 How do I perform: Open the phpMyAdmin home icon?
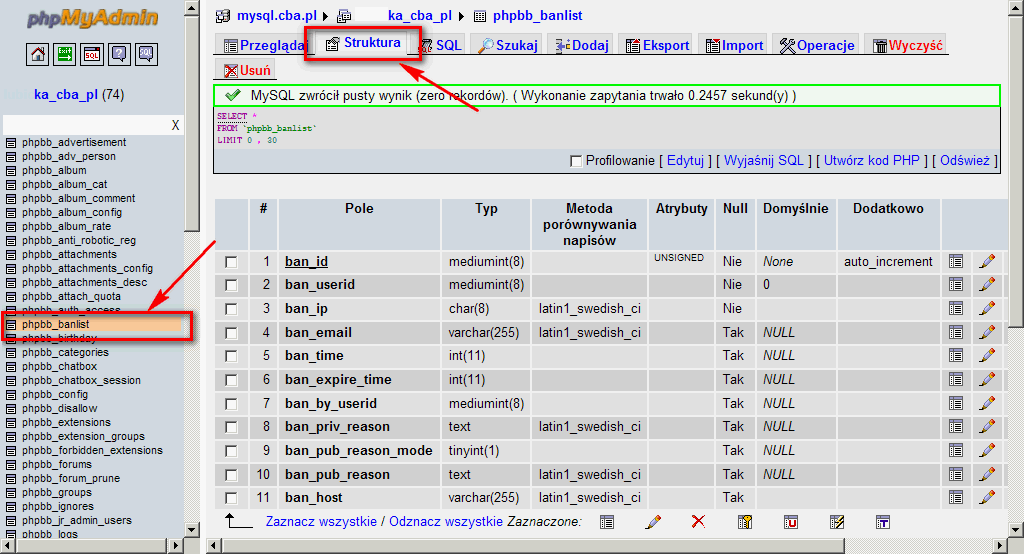click(38, 54)
